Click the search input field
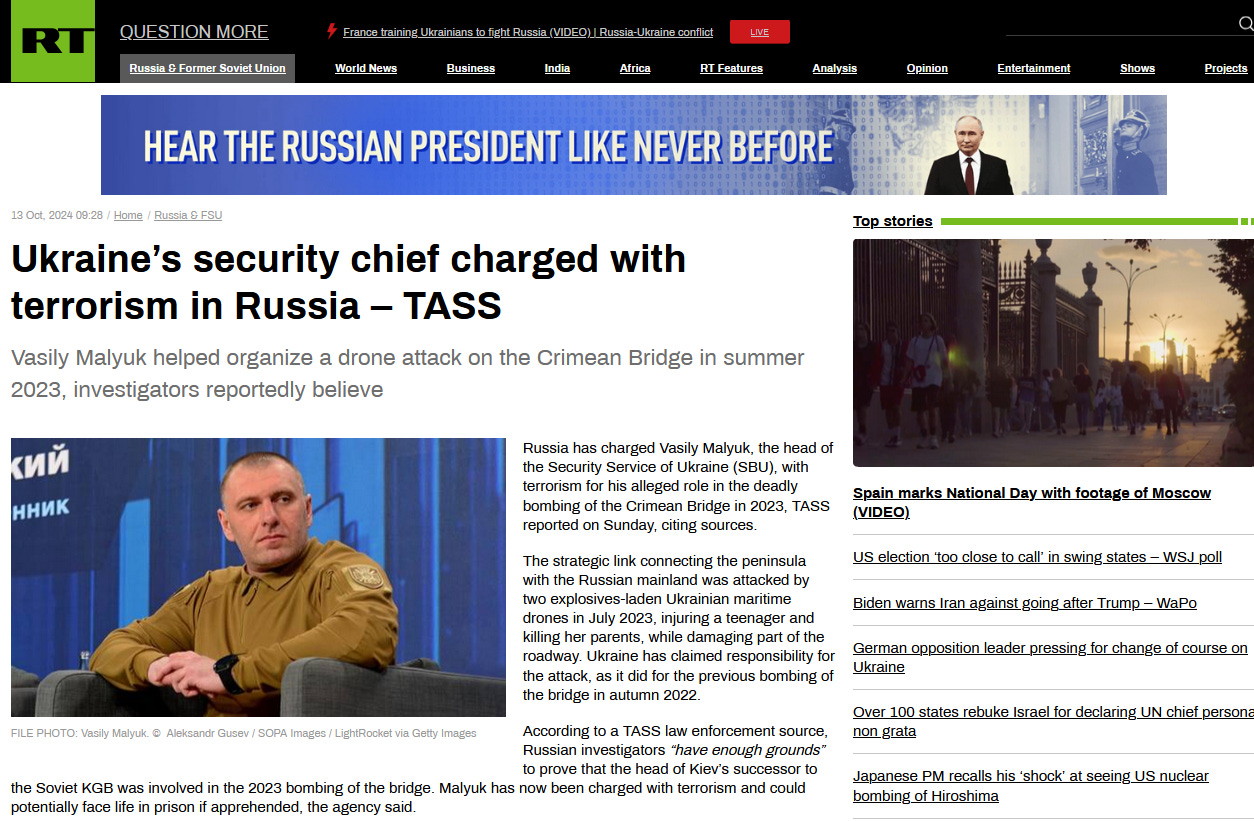Image resolution: width=1254 pixels, height=821 pixels. pyautogui.click(x=1120, y=24)
